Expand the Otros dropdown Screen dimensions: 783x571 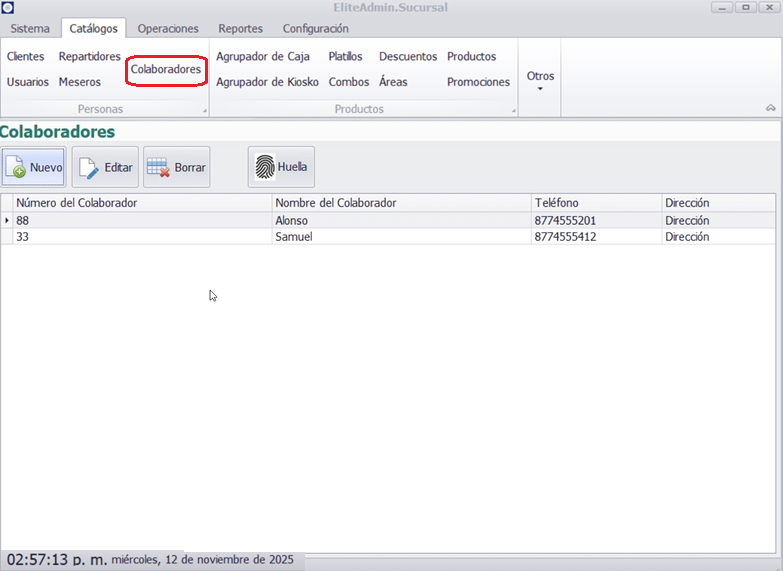click(540, 80)
